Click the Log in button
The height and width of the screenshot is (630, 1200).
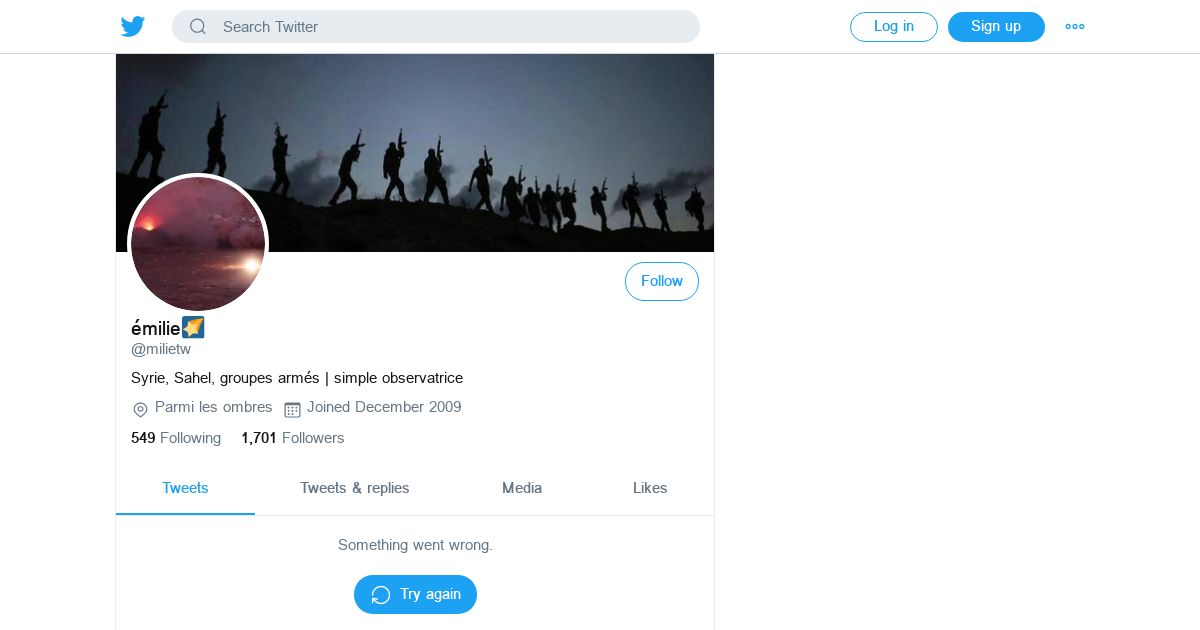tap(894, 27)
